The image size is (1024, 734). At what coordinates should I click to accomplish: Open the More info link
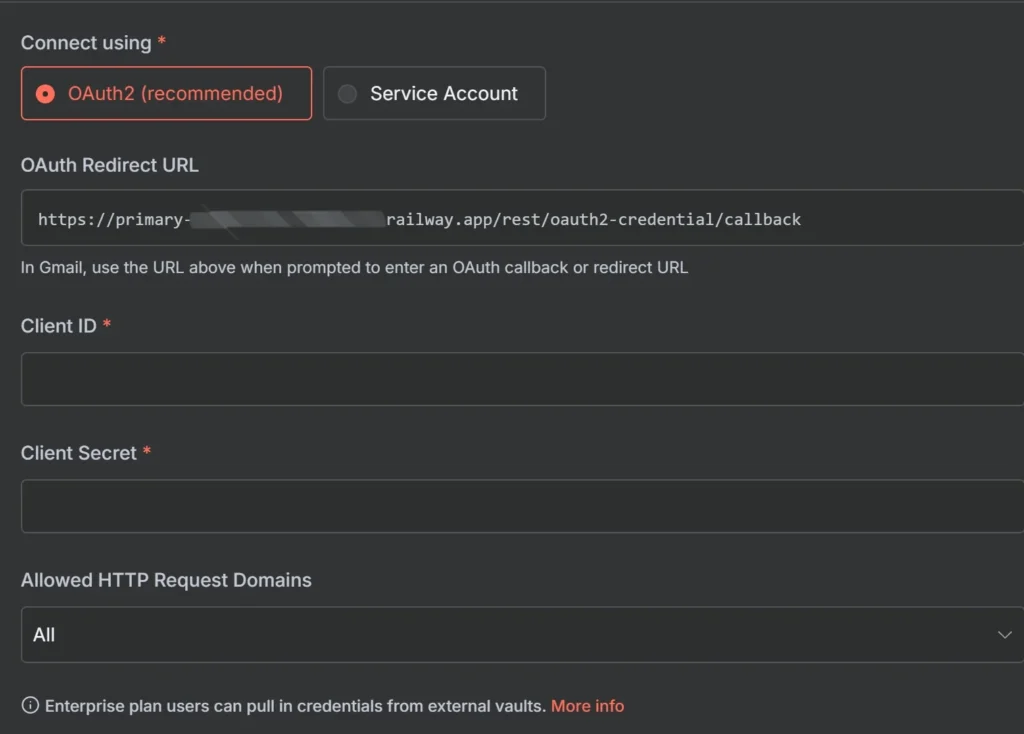tap(587, 706)
